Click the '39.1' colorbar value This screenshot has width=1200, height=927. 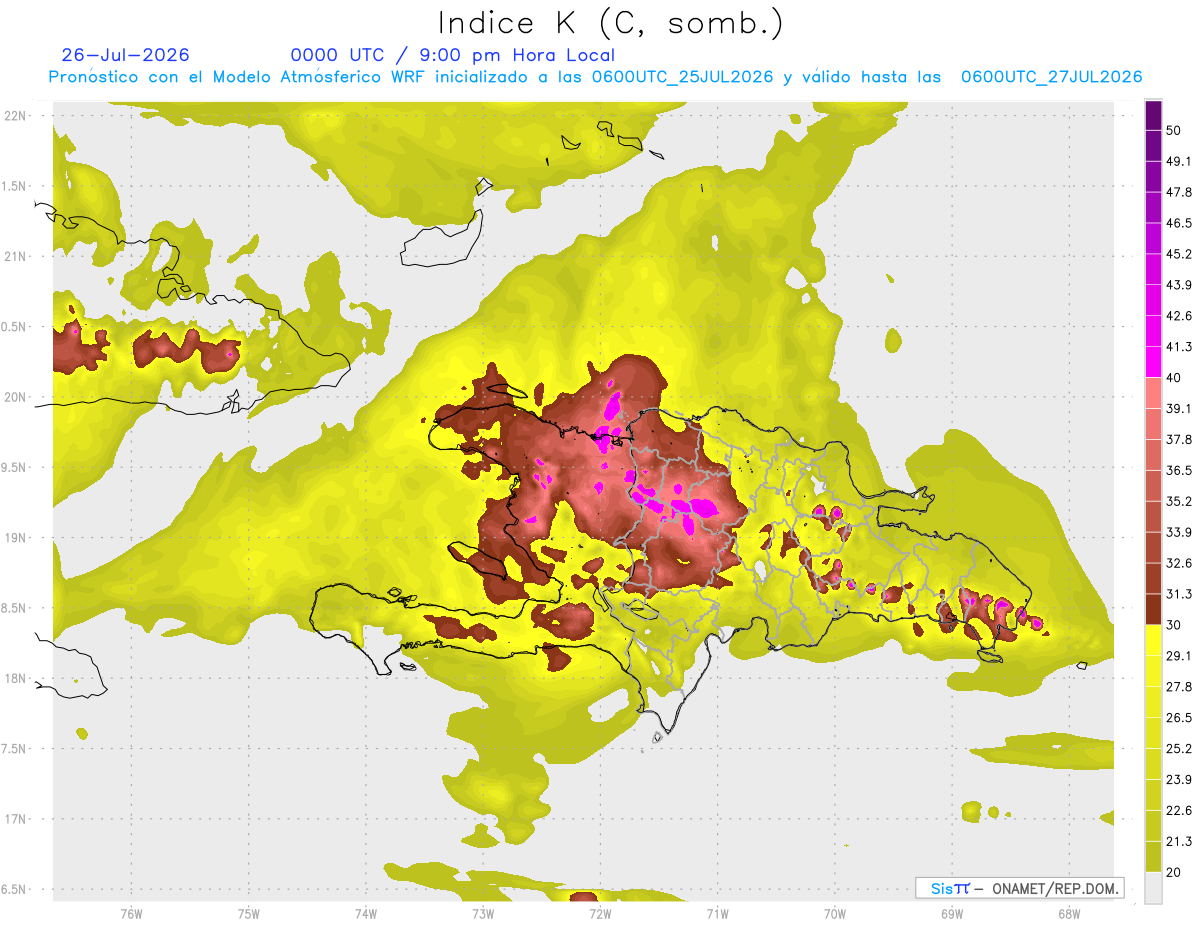point(1179,408)
